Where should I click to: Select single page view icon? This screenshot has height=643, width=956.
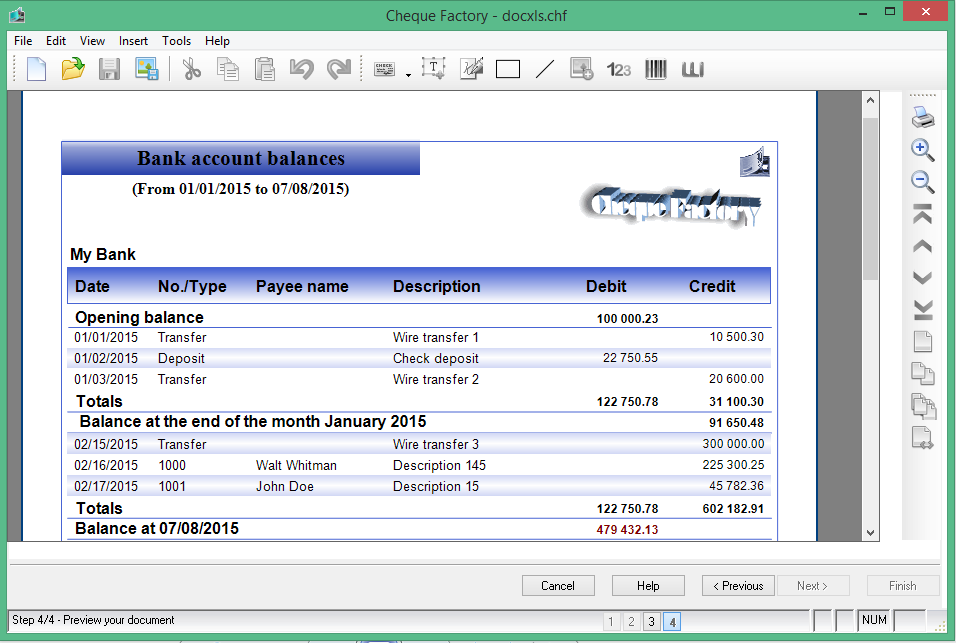922,341
